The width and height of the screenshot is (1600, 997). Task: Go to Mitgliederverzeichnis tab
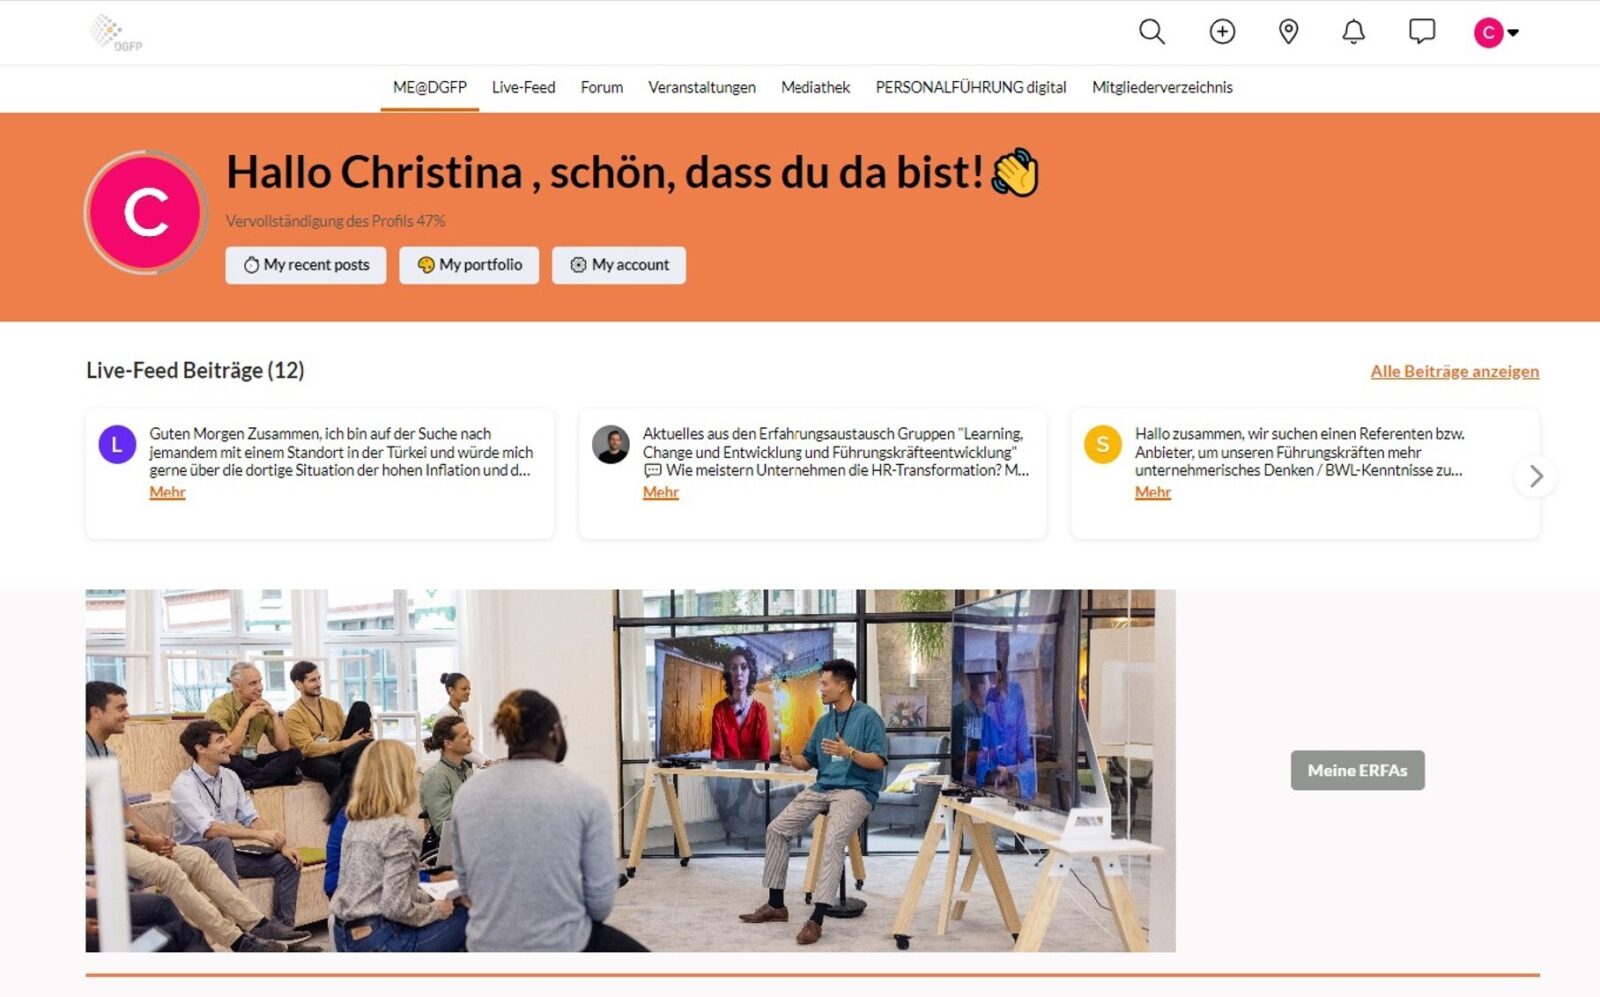[x=1162, y=88]
